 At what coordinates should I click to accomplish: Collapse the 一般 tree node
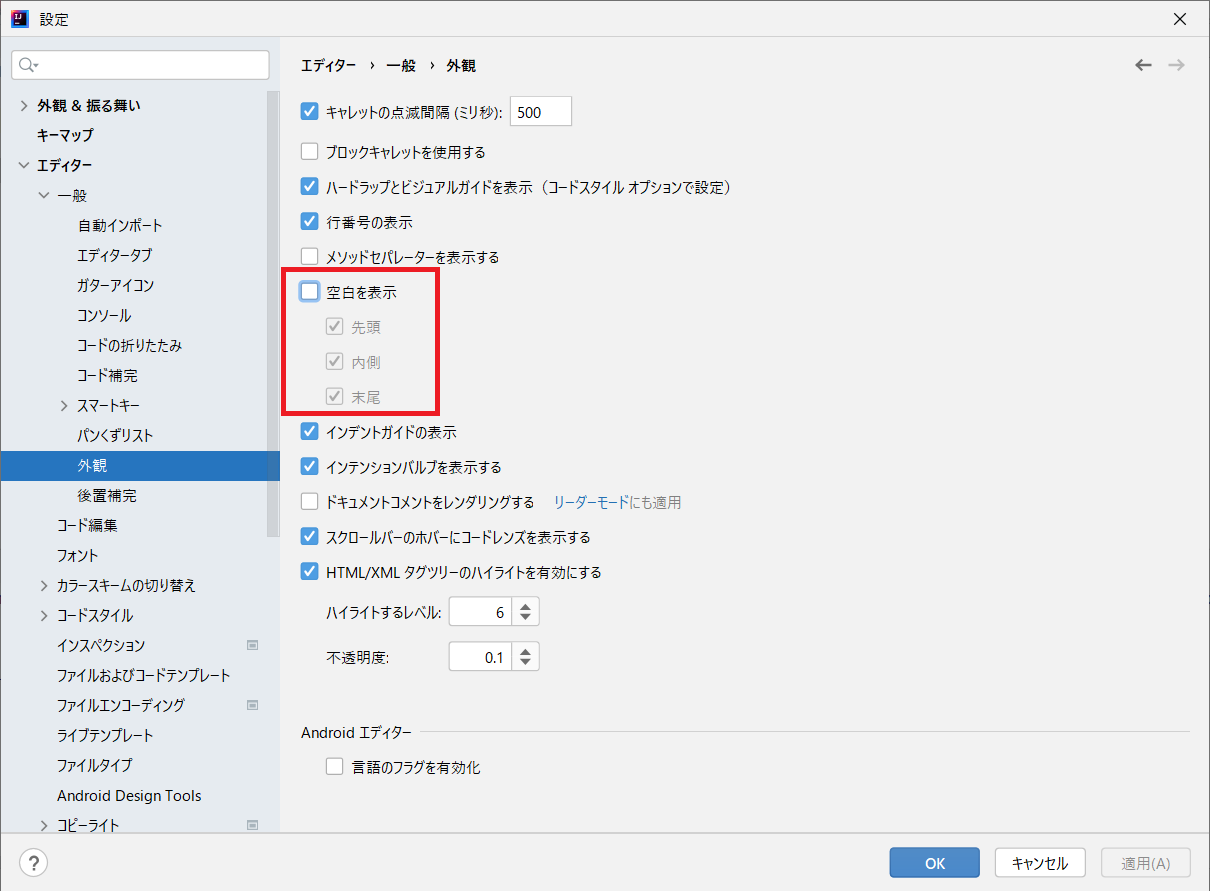tap(44, 195)
